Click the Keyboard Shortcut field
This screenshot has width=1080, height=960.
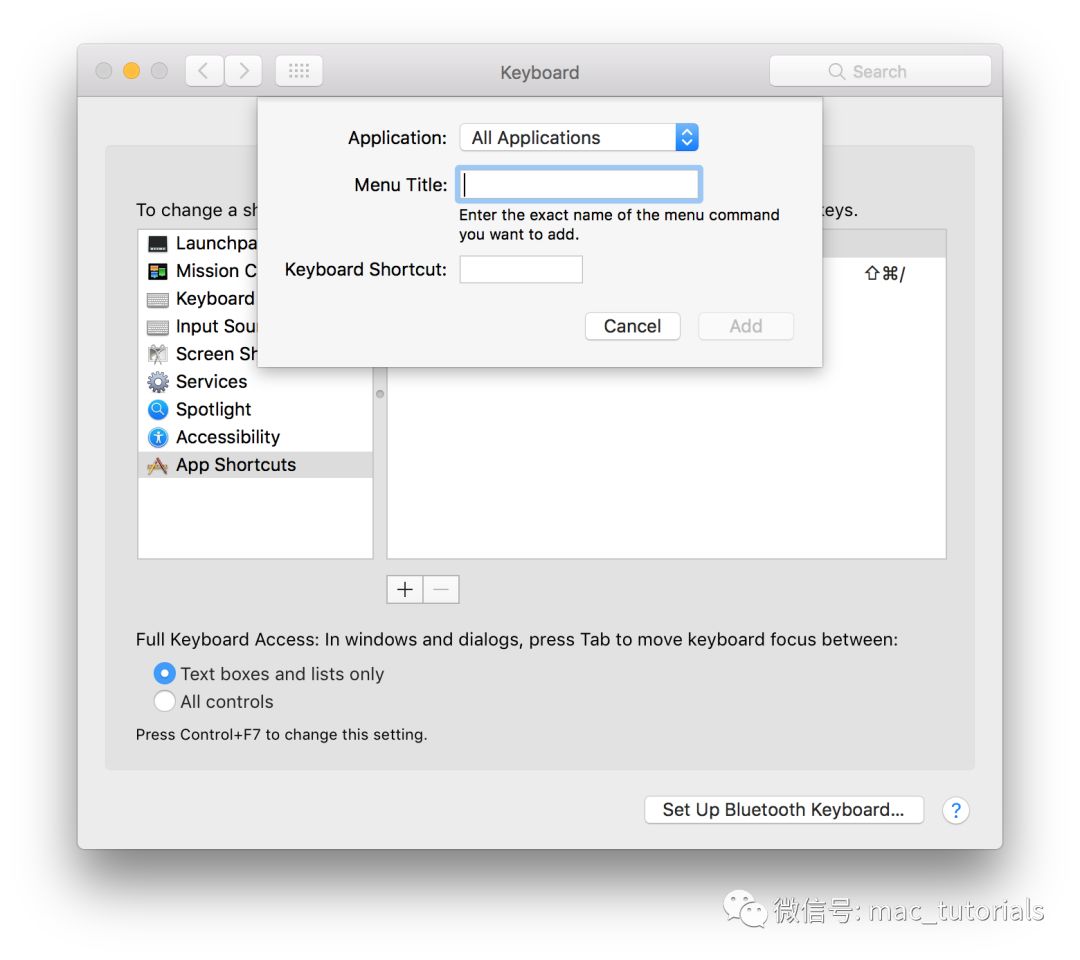point(520,270)
